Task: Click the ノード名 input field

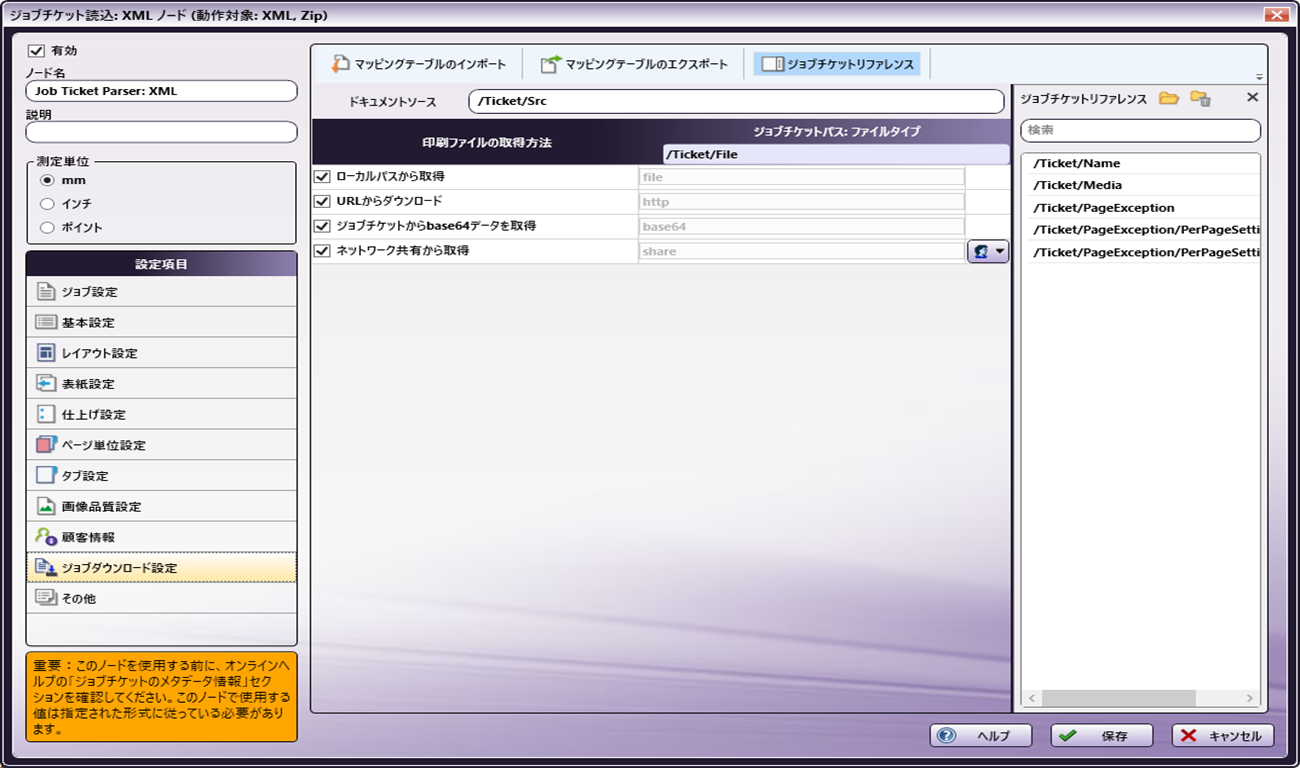Action: (162, 91)
